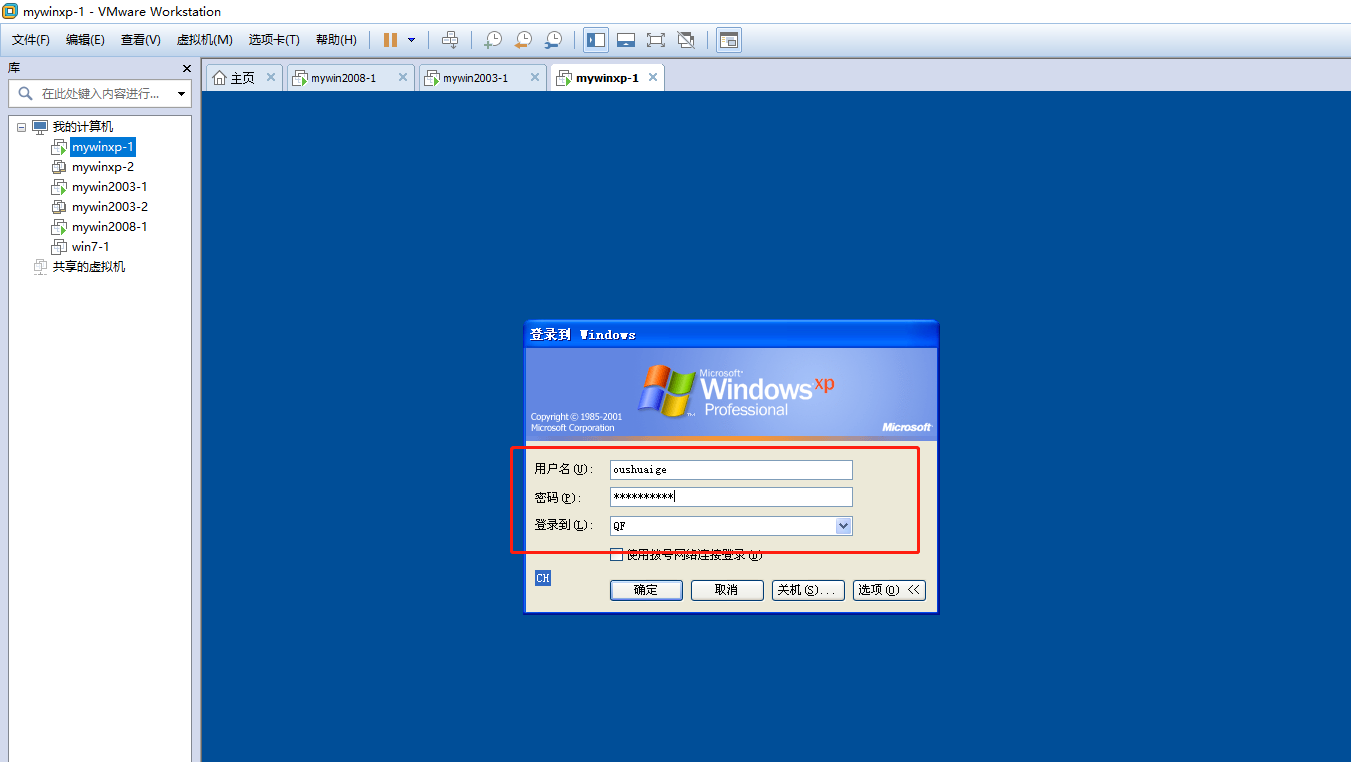1351x762 pixels.
Task: Toggle the library sidebar view icon
Action: pos(596,40)
